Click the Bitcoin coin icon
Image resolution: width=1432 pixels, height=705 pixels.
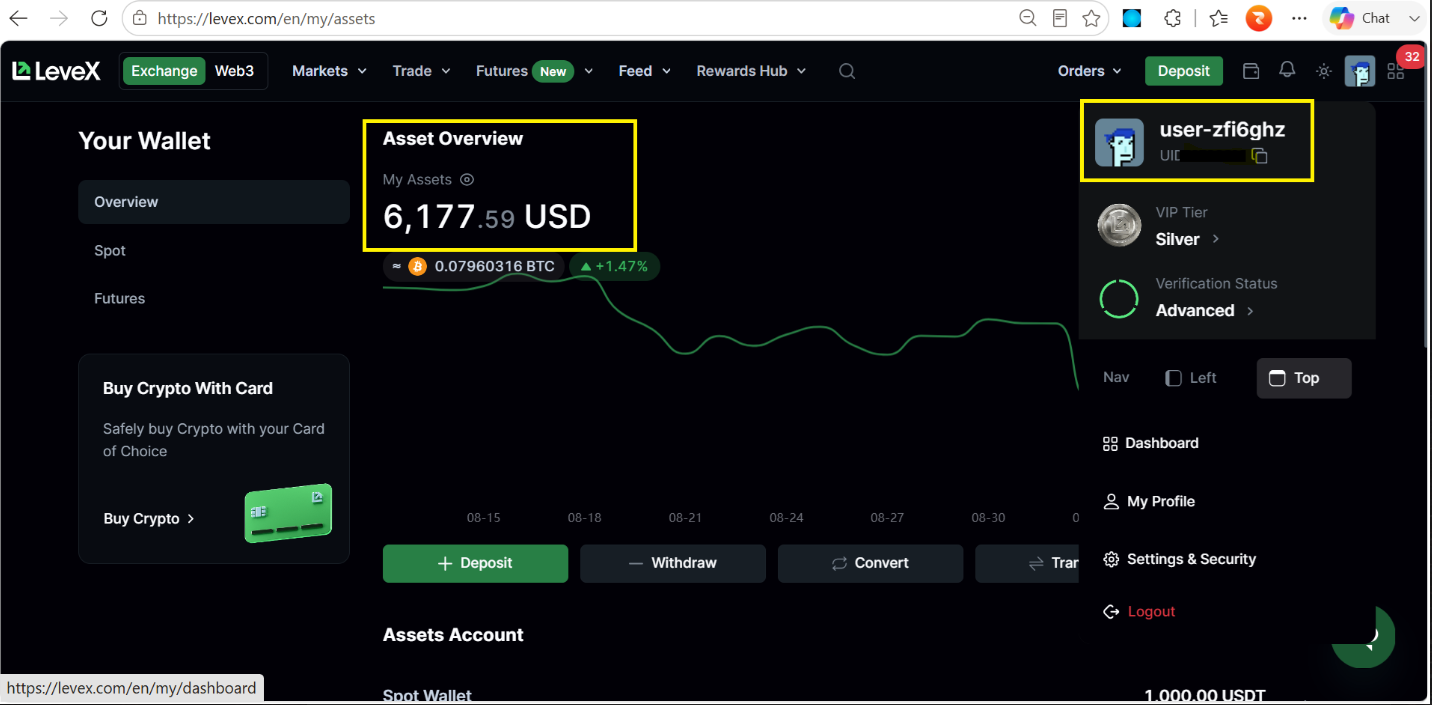pos(417,266)
